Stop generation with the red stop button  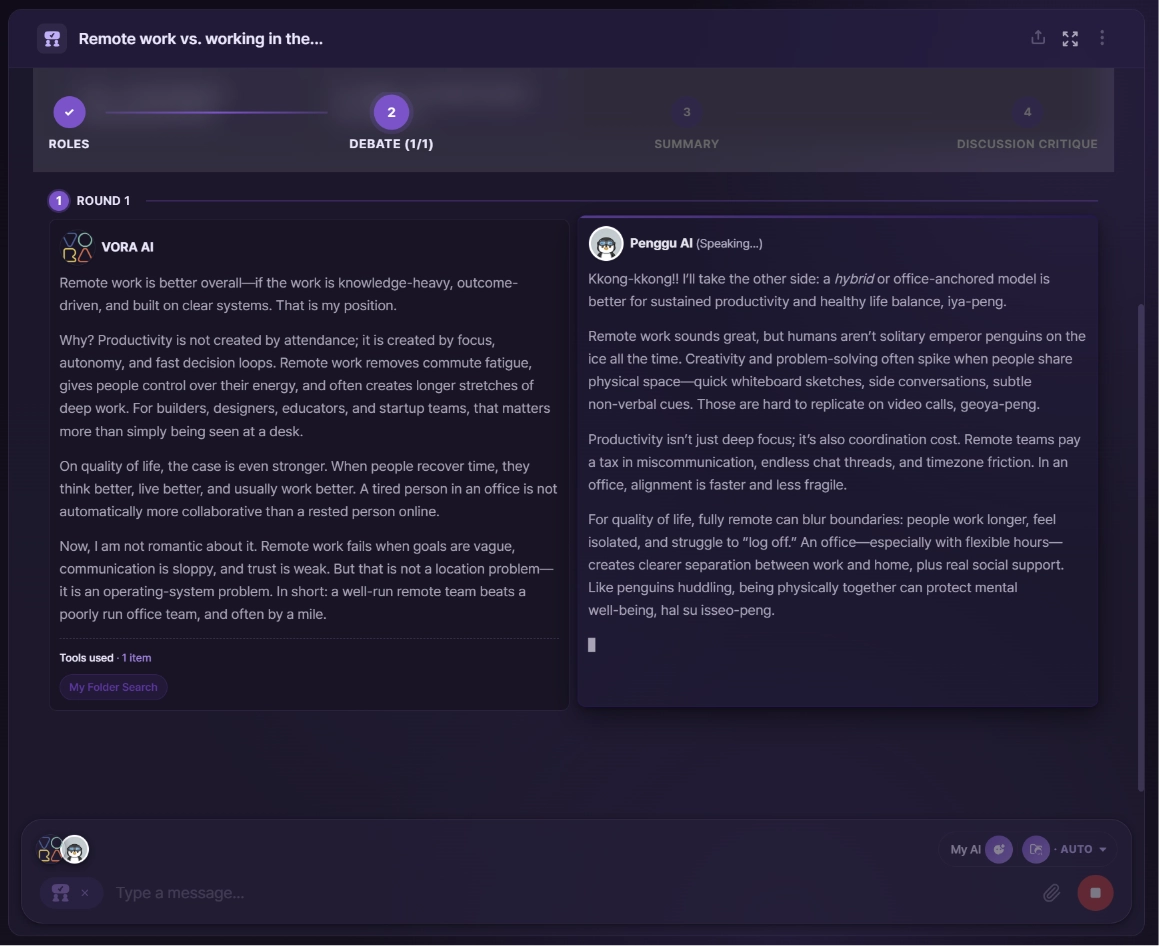(1095, 893)
